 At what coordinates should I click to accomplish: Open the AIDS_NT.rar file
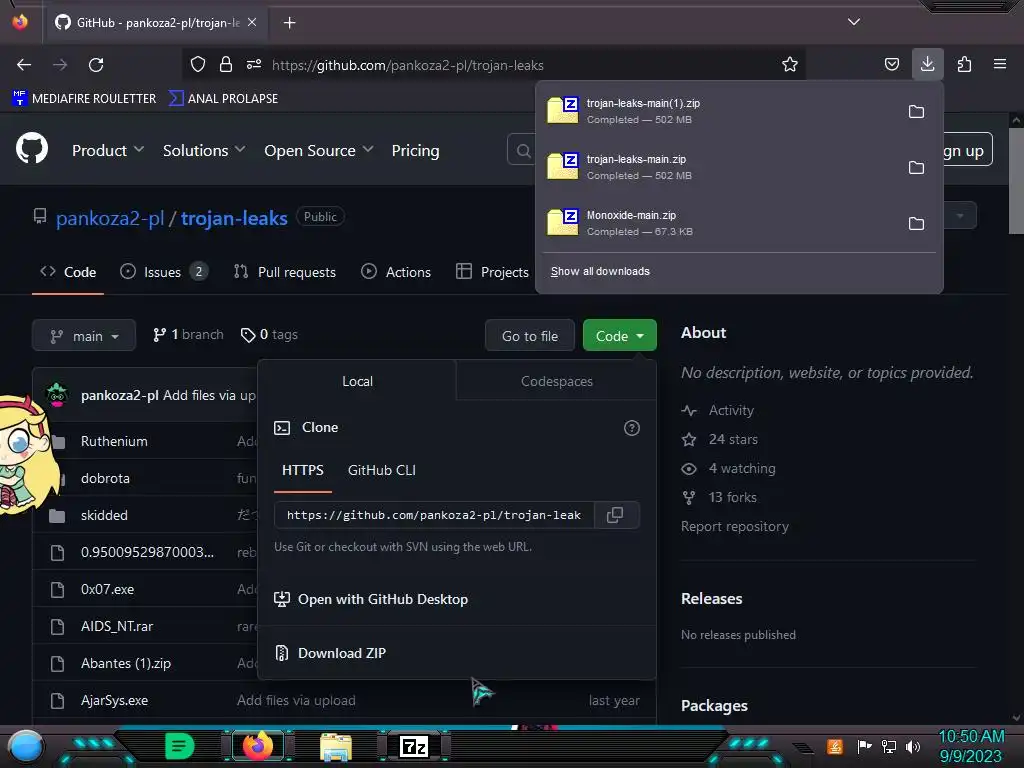tap(117, 626)
